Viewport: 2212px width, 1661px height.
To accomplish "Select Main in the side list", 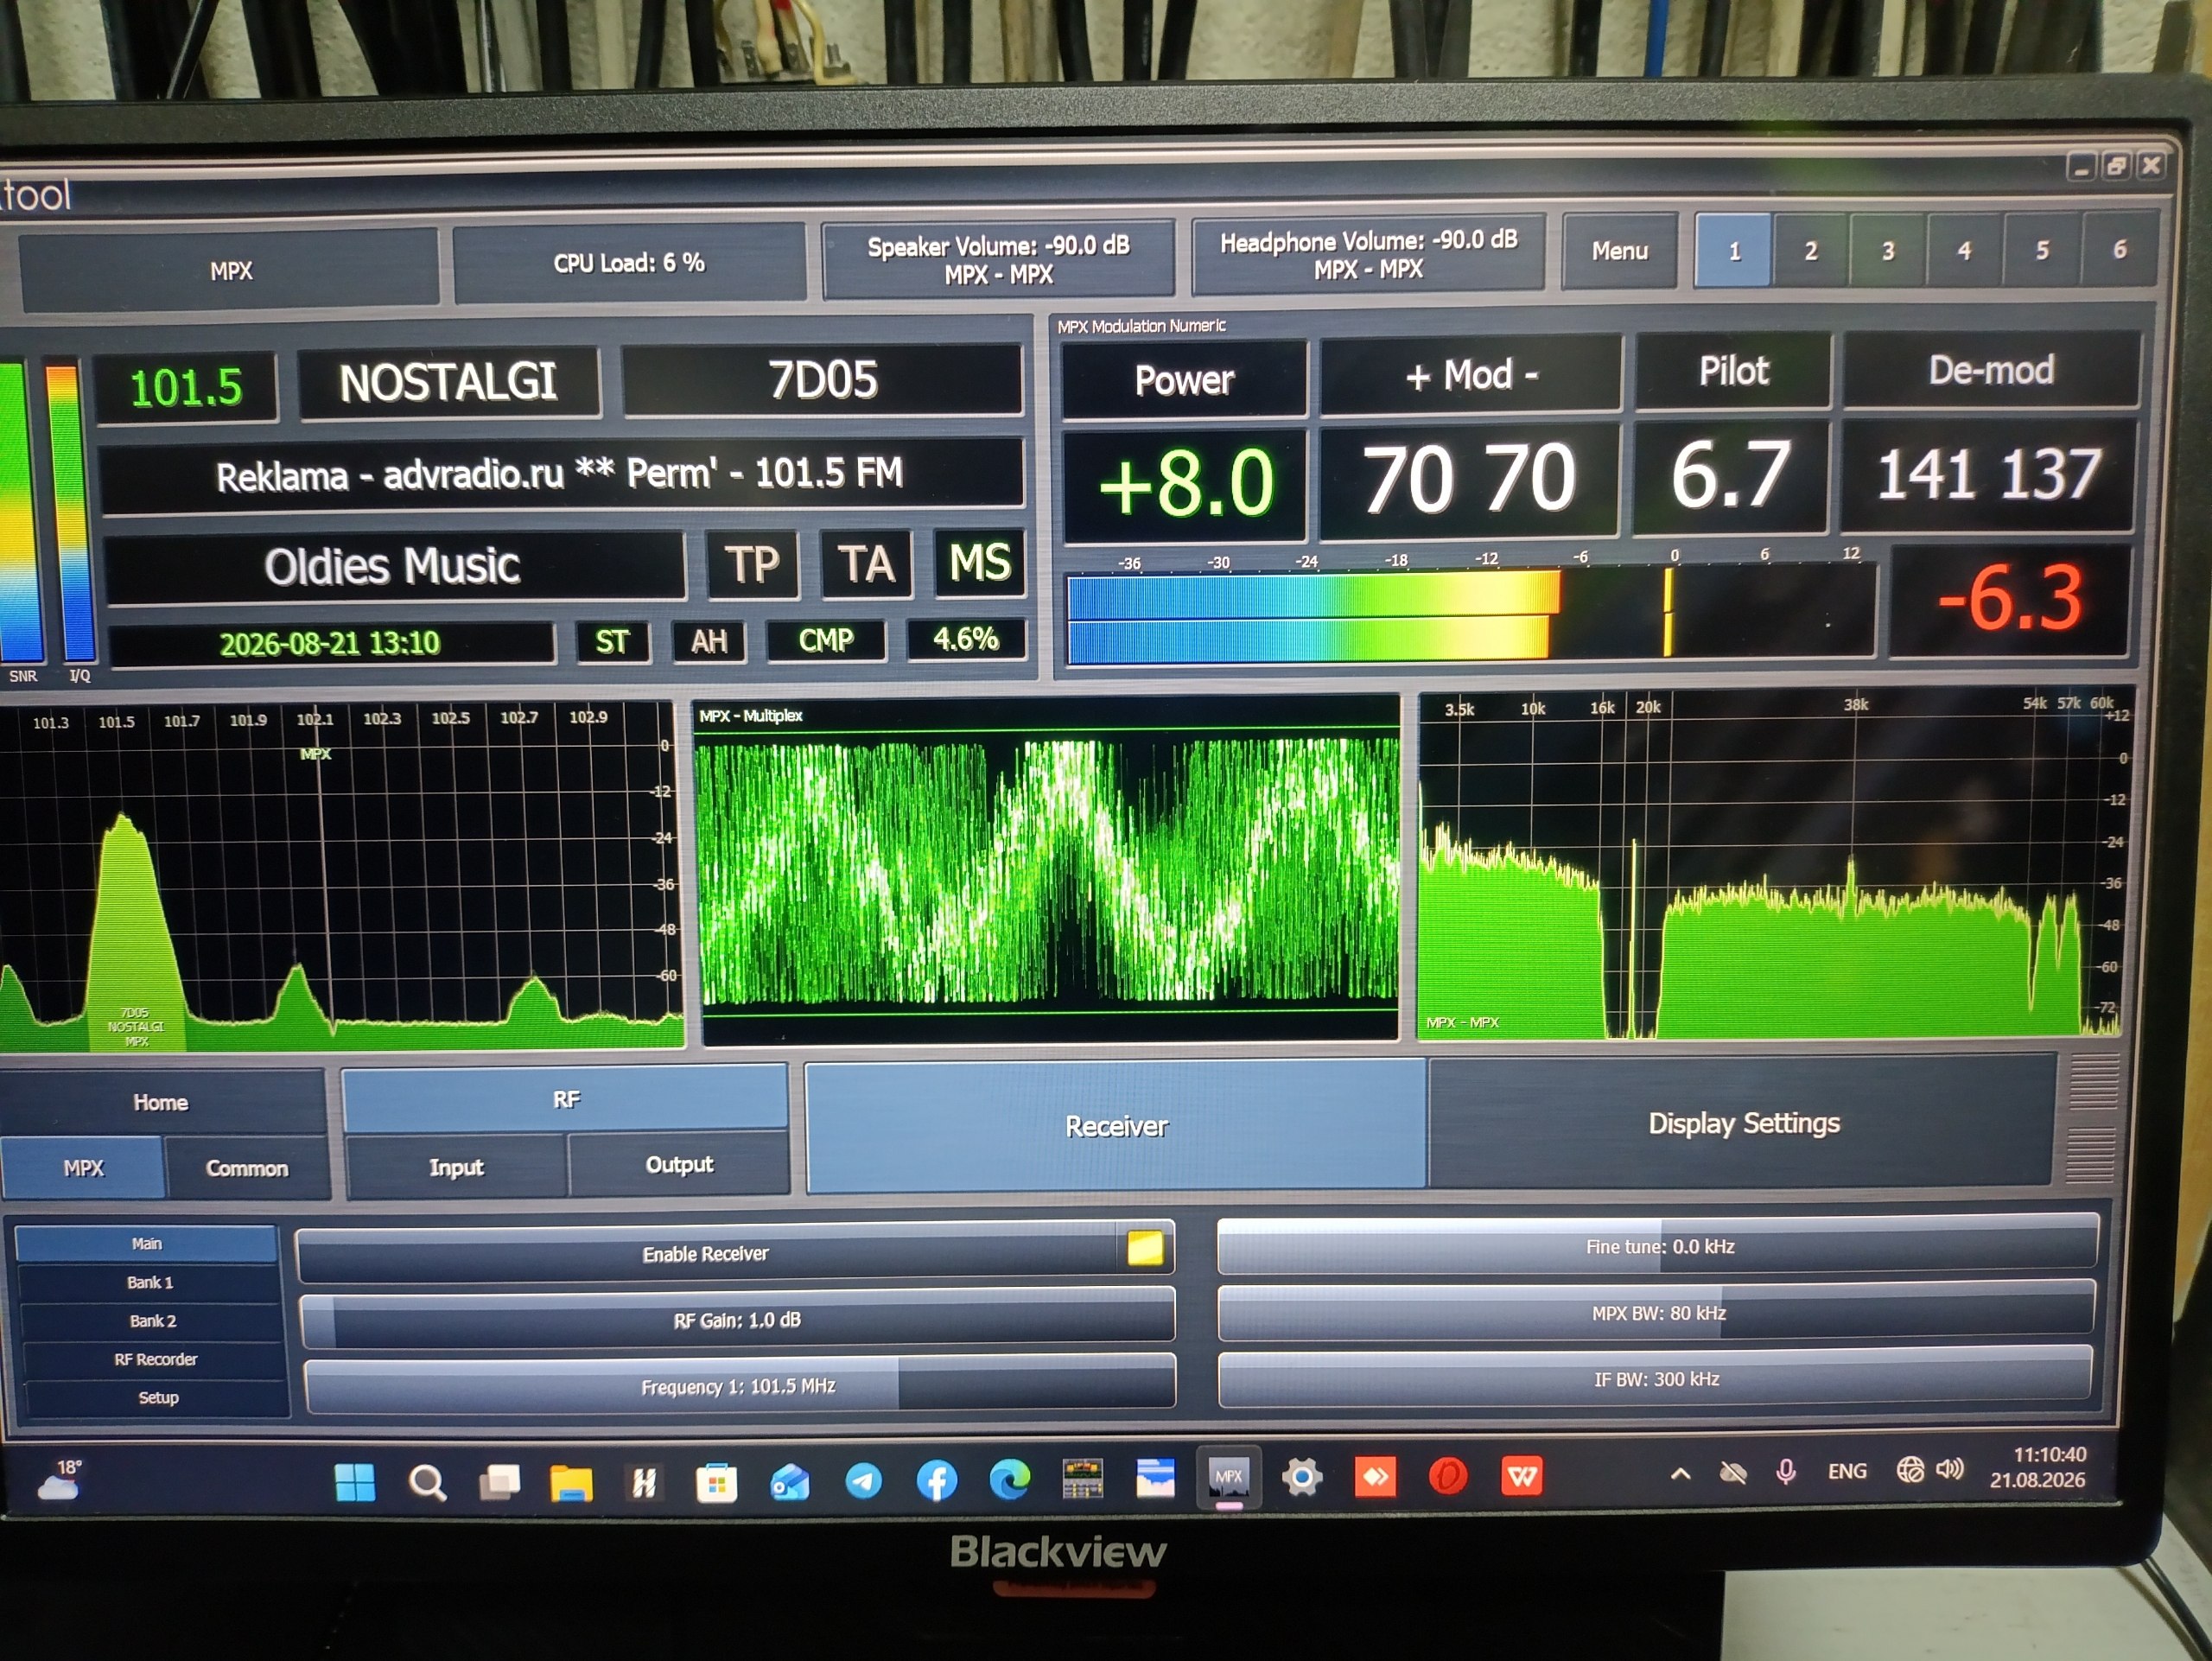I will pos(146,1243).
